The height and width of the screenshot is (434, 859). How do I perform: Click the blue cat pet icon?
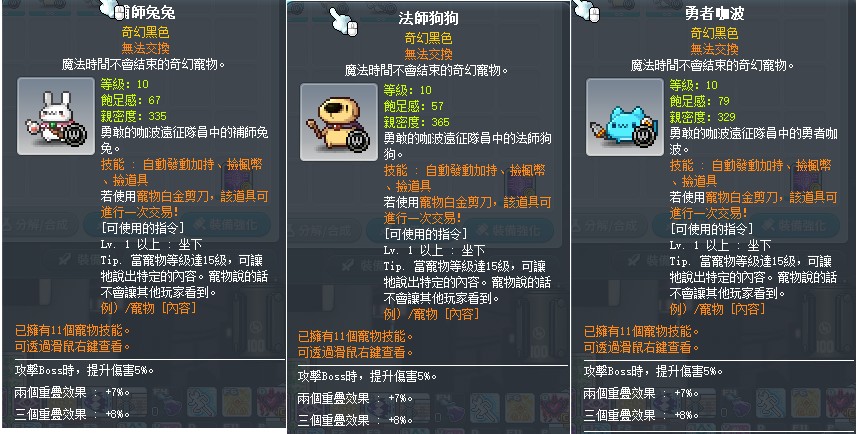(625, 117)
